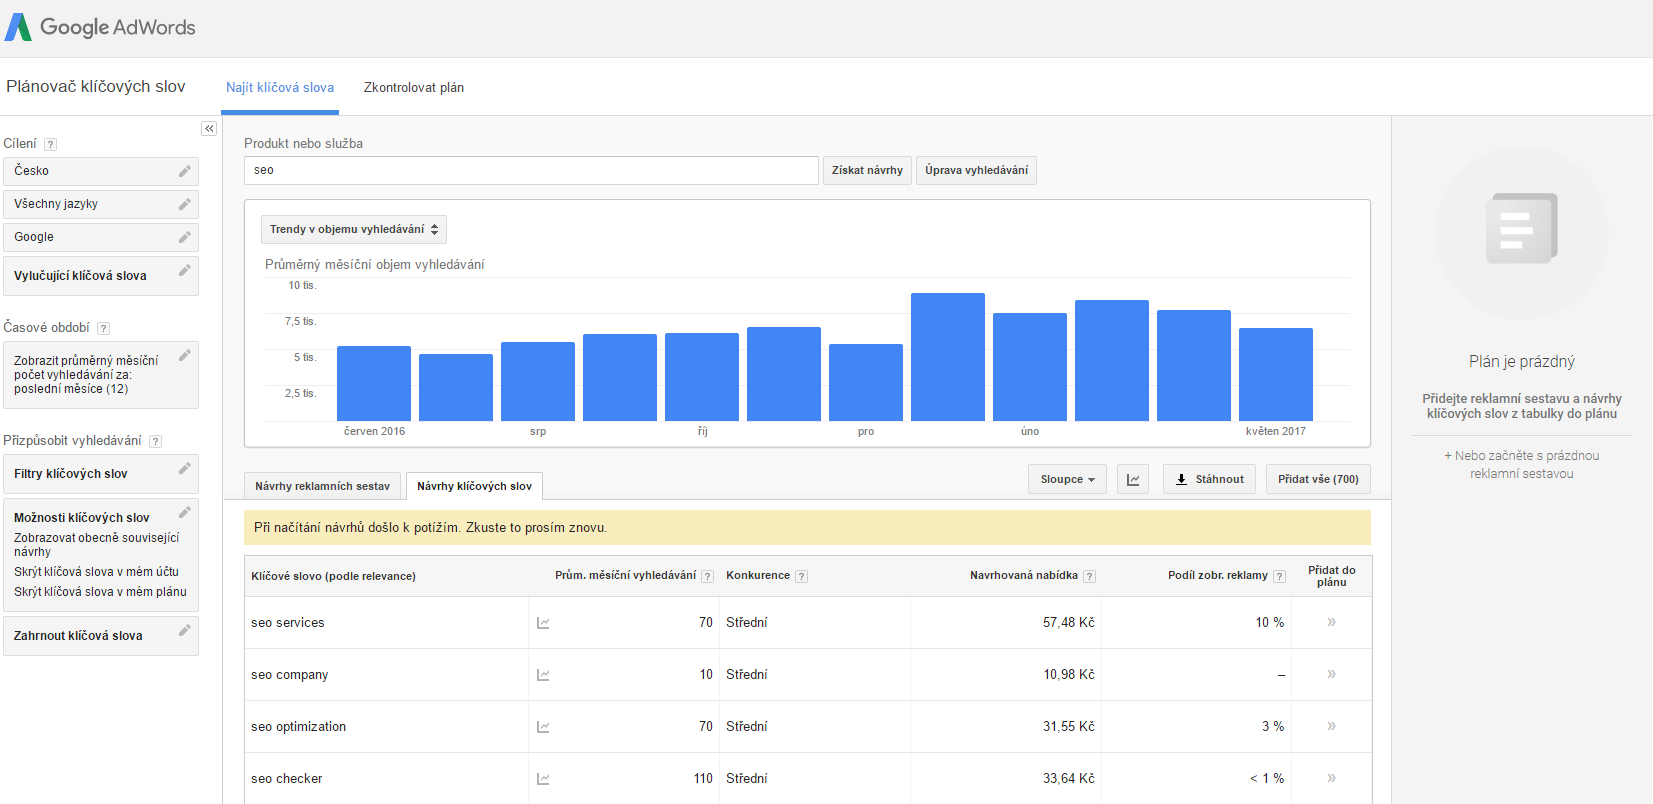The height and width of the screenshot is (804, 1653).
Task: Click the Google AdWords logo
Action: point(100,27)
